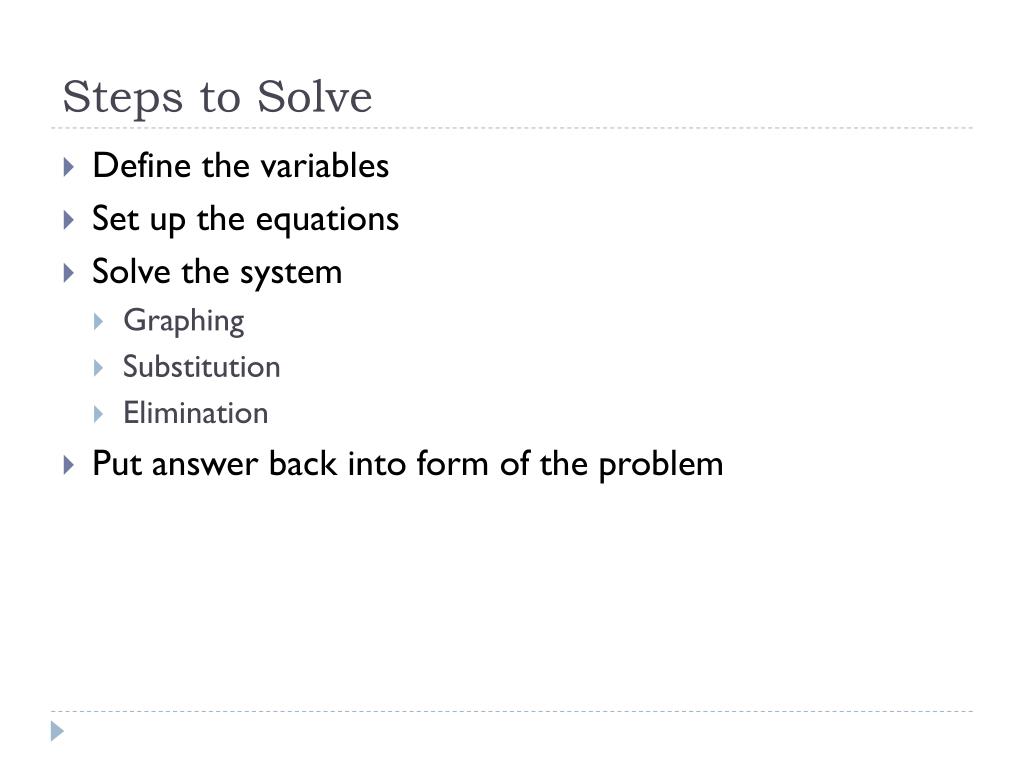
Task: Click the small arrow bullet before "Substitution"
Action: click(99, 368)
